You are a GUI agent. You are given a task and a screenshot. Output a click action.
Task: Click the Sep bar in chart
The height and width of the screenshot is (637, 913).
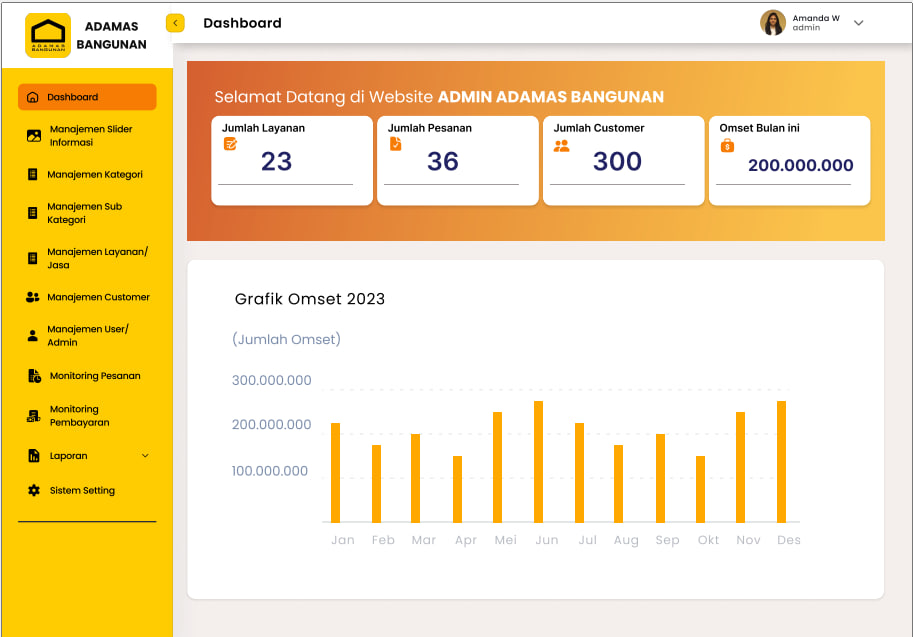pos(660,478)
